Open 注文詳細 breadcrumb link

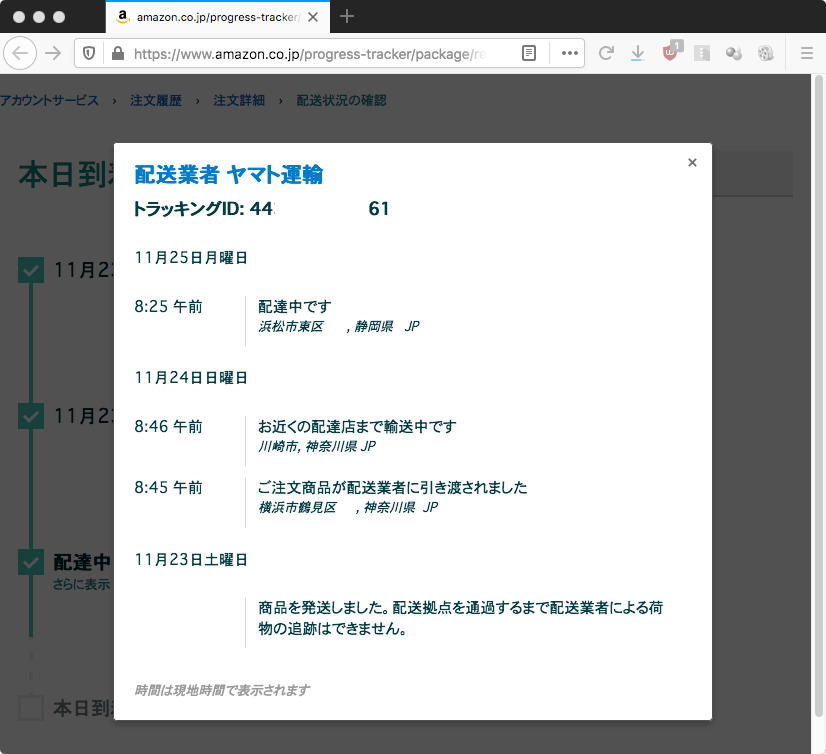(239, 101)
